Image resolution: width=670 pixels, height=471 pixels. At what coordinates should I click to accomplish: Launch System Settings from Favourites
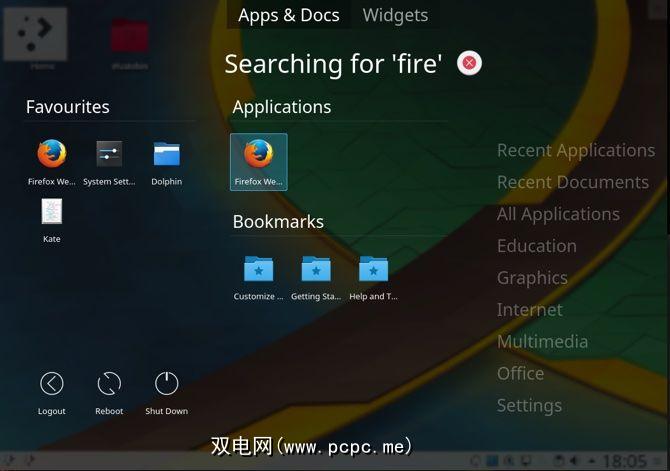[x=109, y=162]
